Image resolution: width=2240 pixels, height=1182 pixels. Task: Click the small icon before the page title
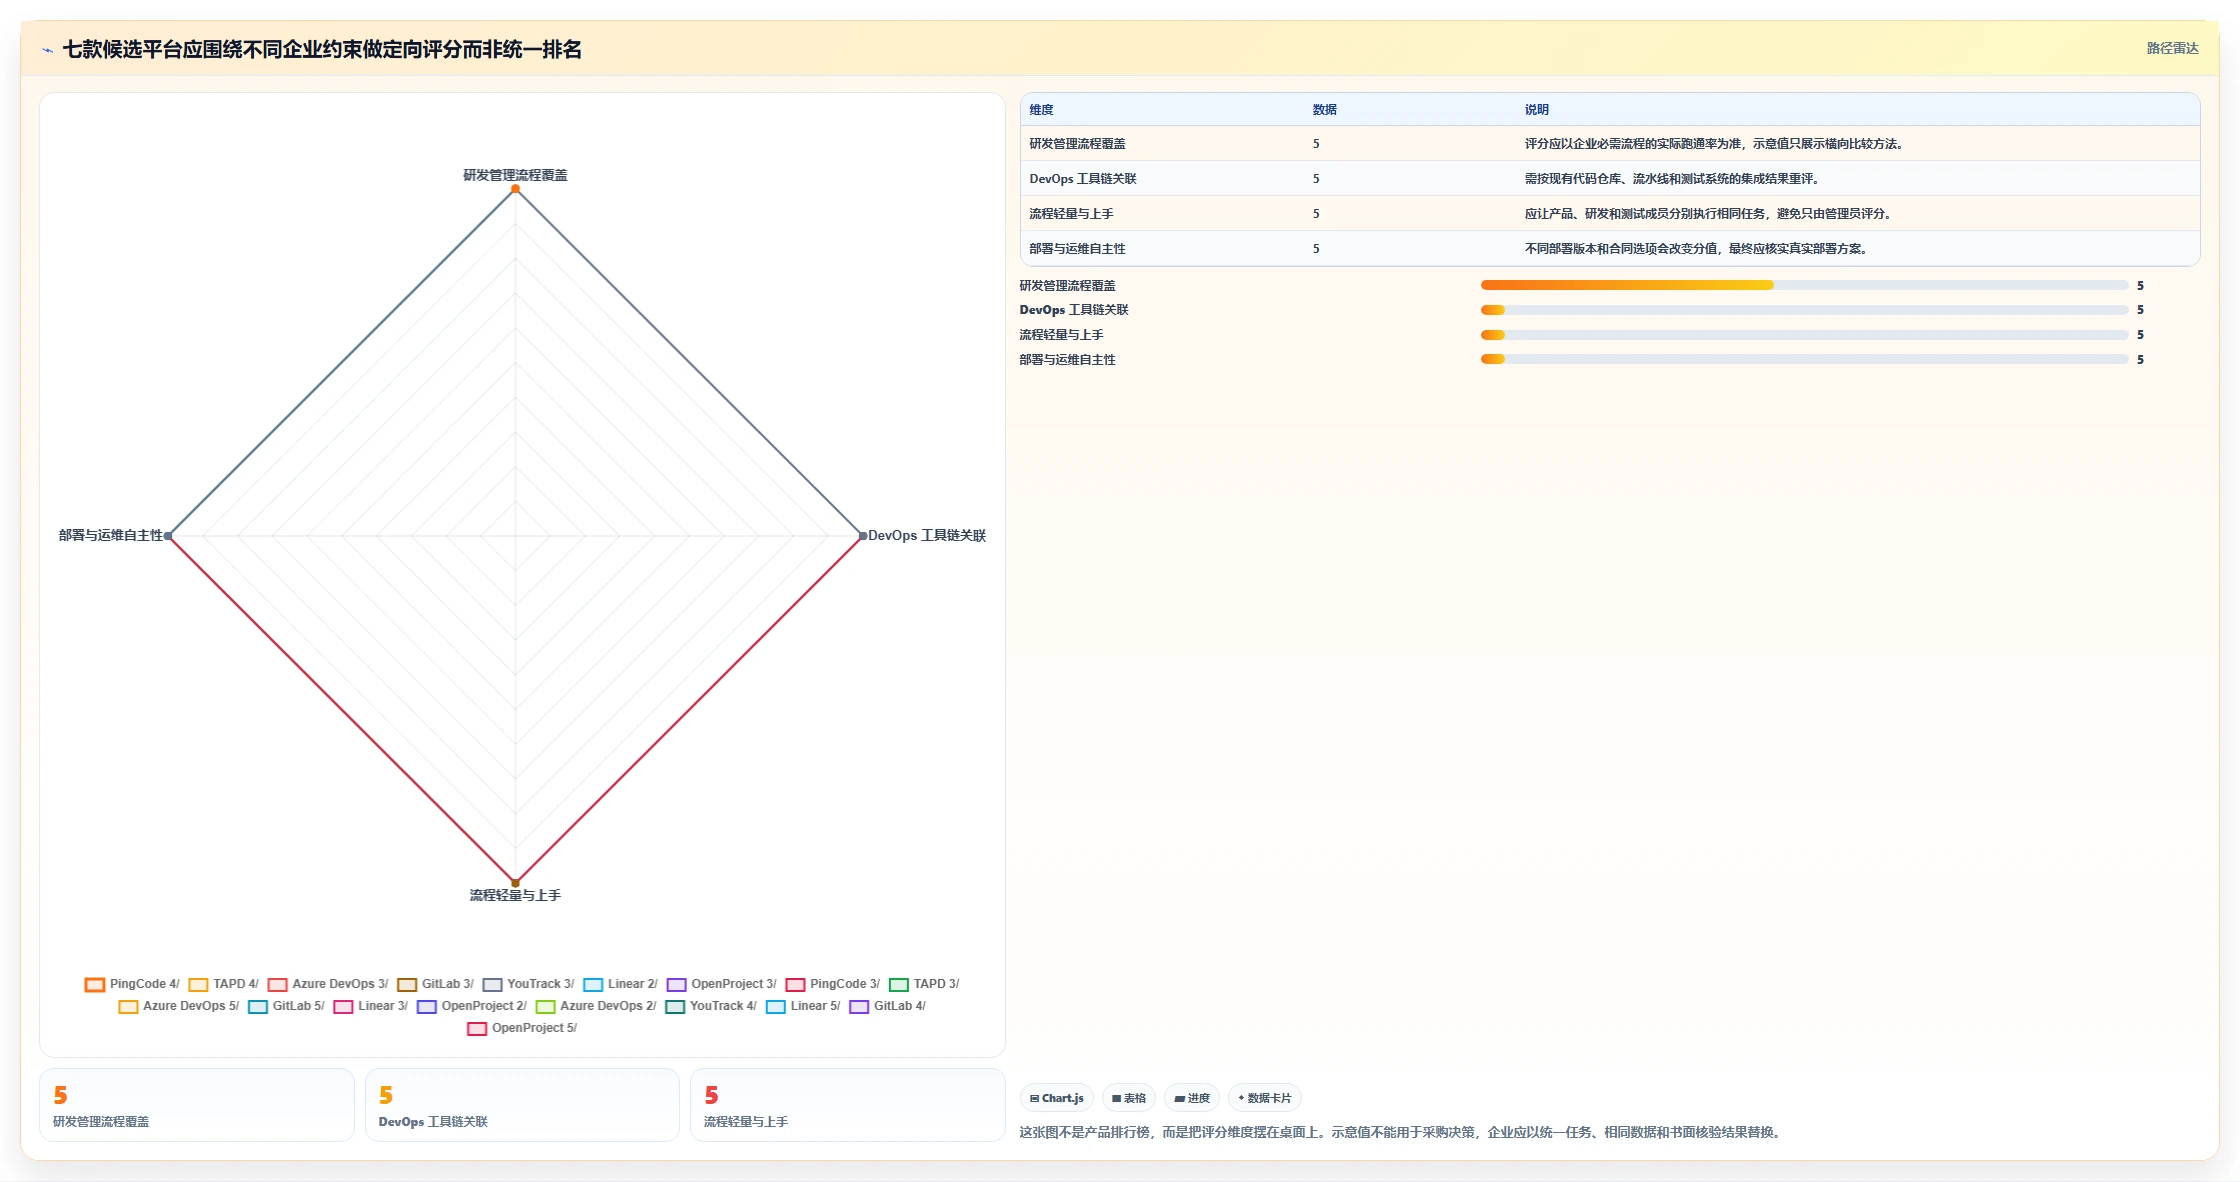point(47,50)
